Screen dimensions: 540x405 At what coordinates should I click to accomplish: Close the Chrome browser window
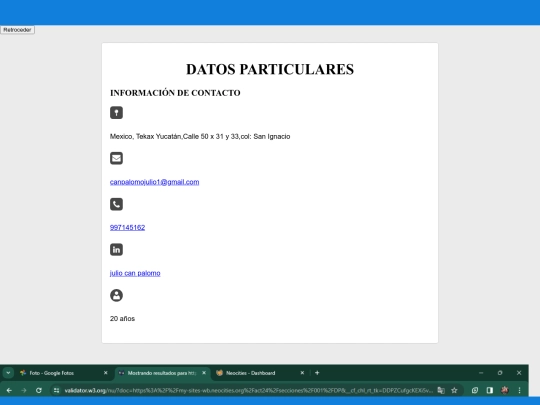coord(519,373)
